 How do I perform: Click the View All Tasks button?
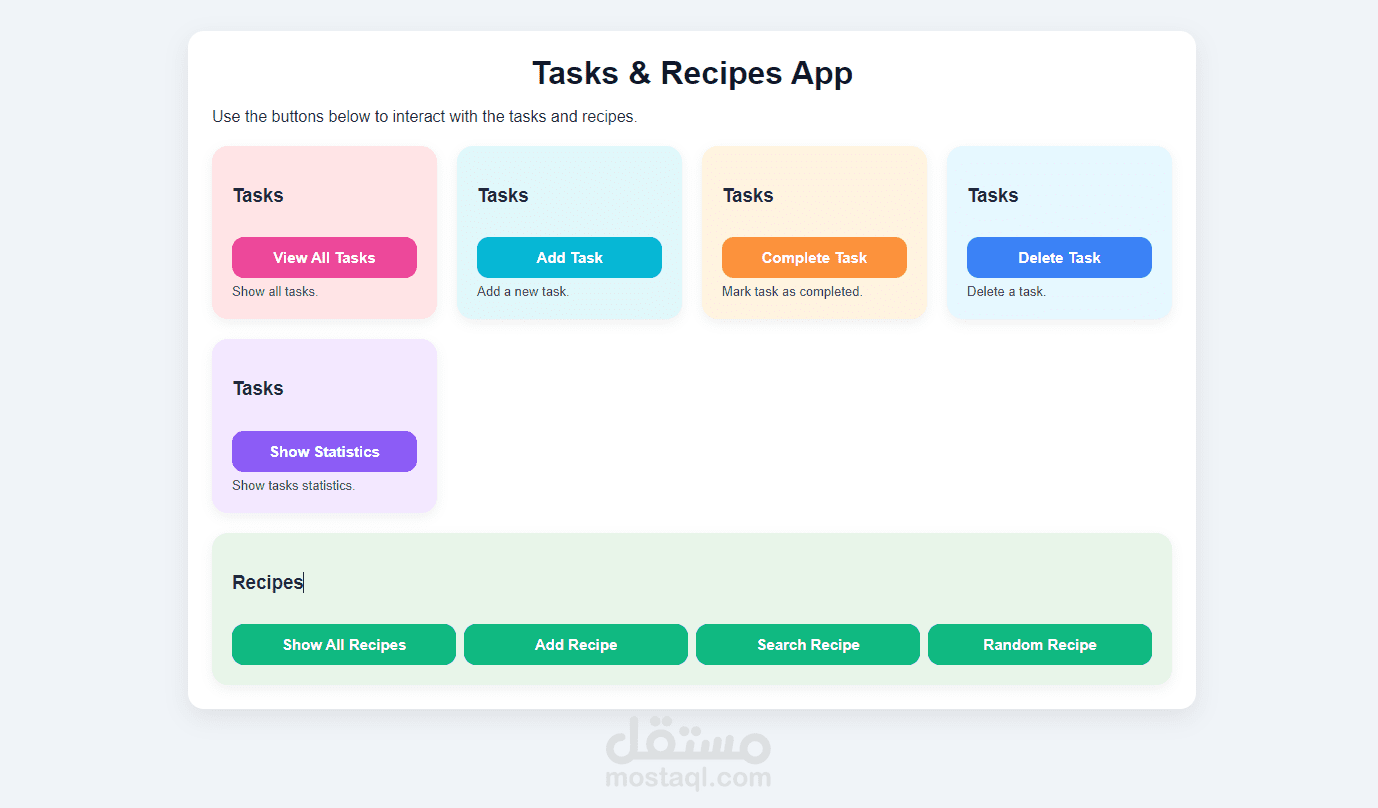(x=324, y=257)
